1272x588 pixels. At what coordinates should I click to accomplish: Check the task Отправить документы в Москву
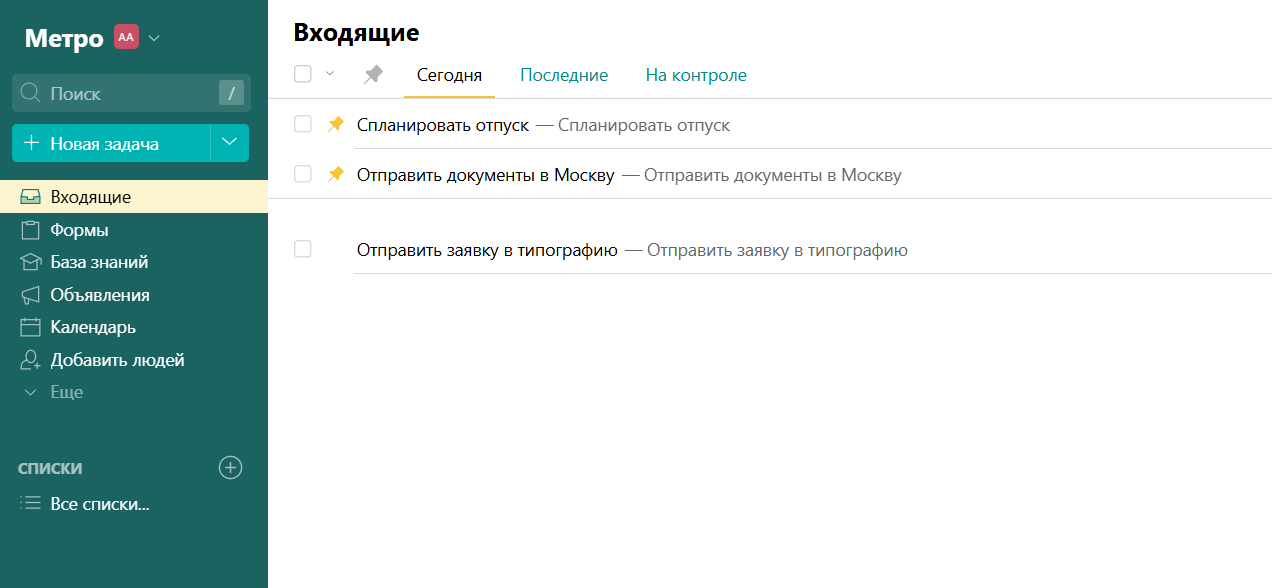click(x=302, y=174)
